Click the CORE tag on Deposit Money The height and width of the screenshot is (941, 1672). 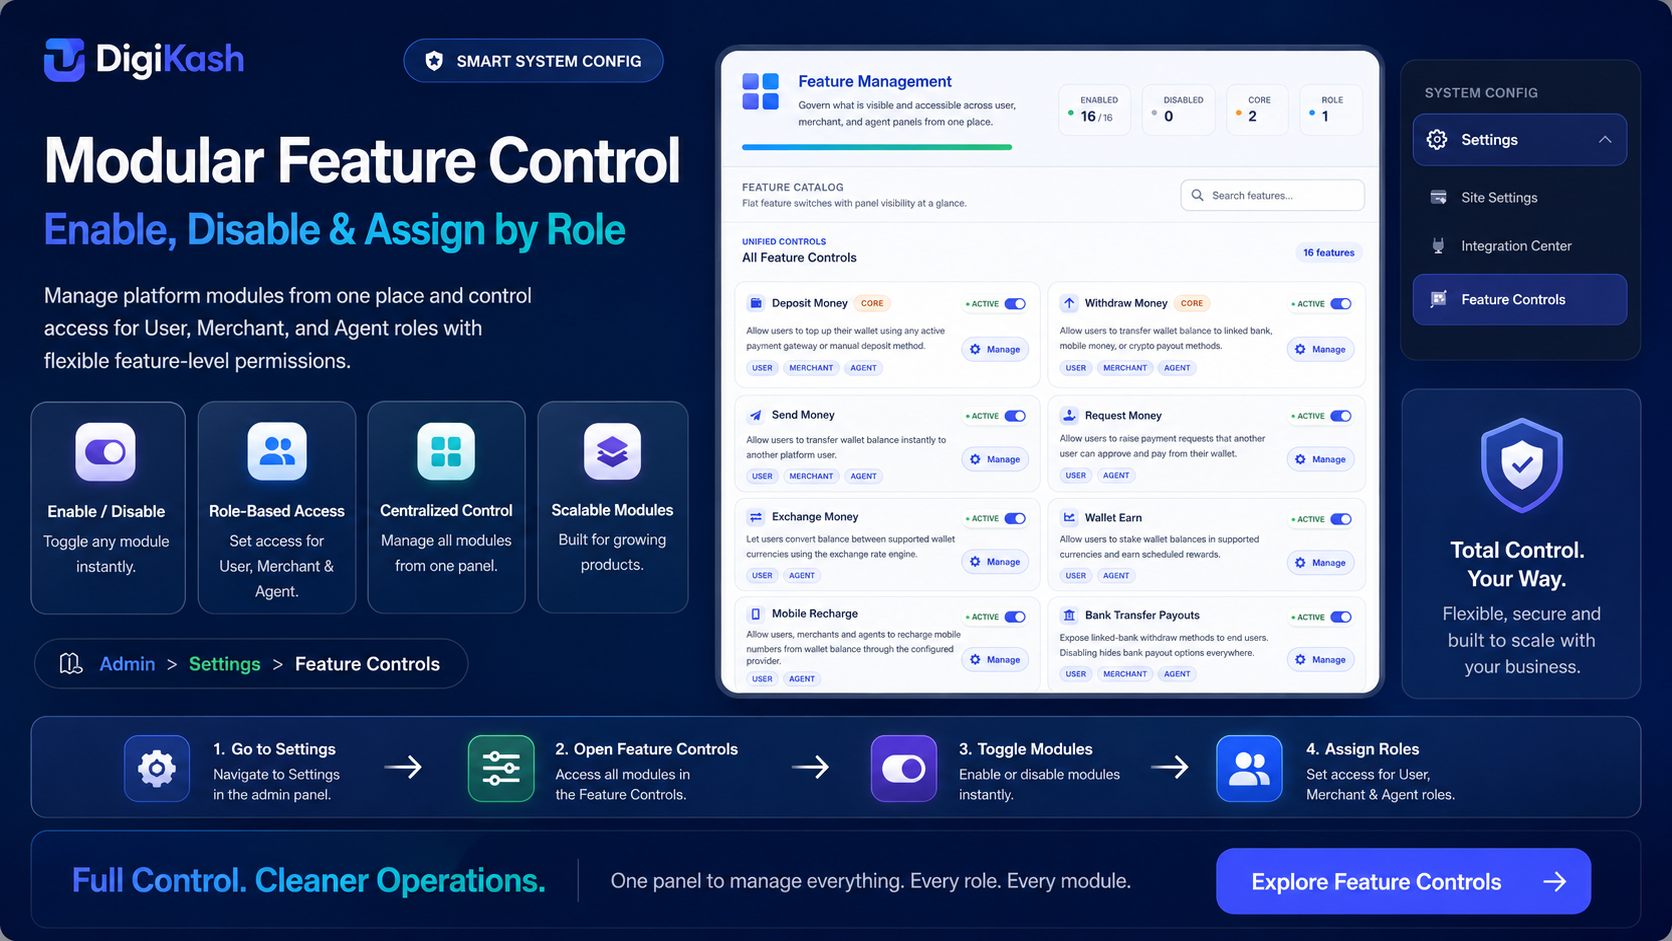point(872,303)
